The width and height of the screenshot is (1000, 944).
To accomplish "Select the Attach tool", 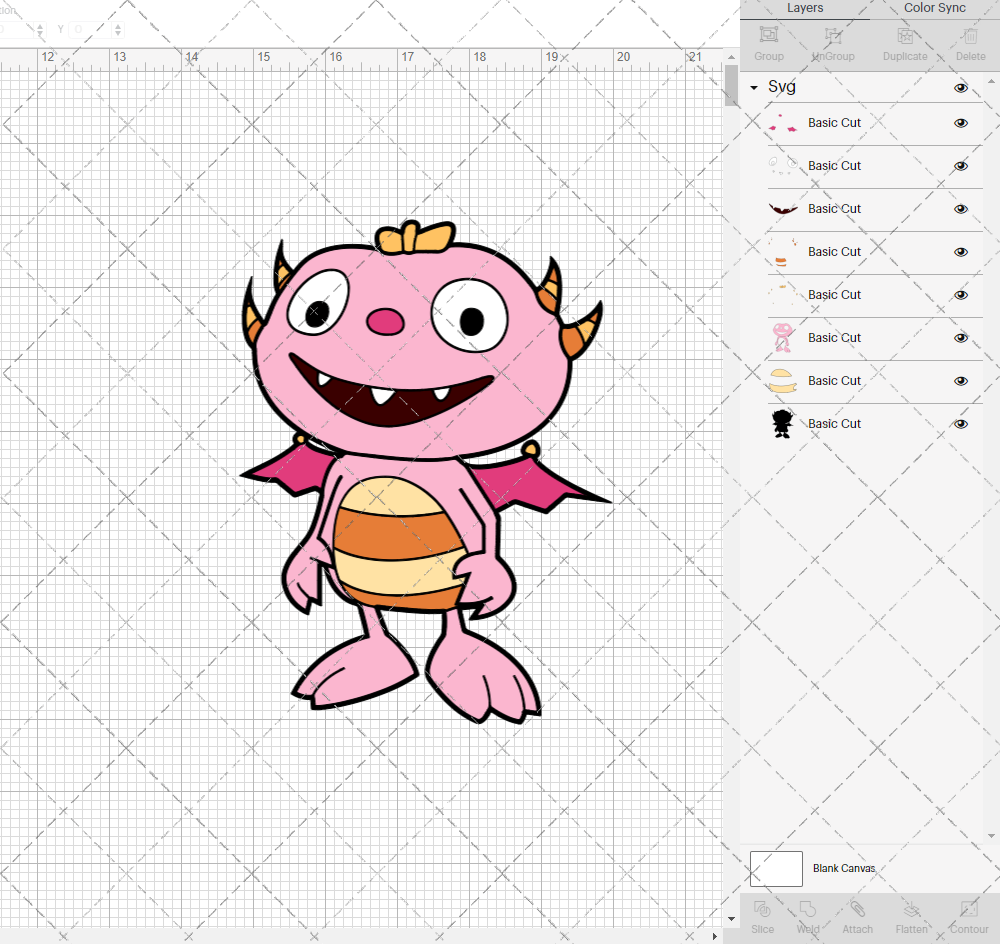I will pyautogui.click(x=857, y=917).
